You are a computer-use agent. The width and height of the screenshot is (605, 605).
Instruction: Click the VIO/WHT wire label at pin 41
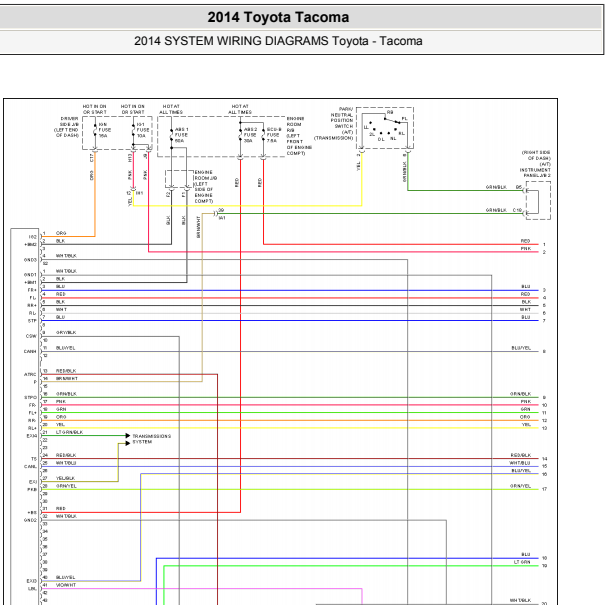[x=65, y=585]
